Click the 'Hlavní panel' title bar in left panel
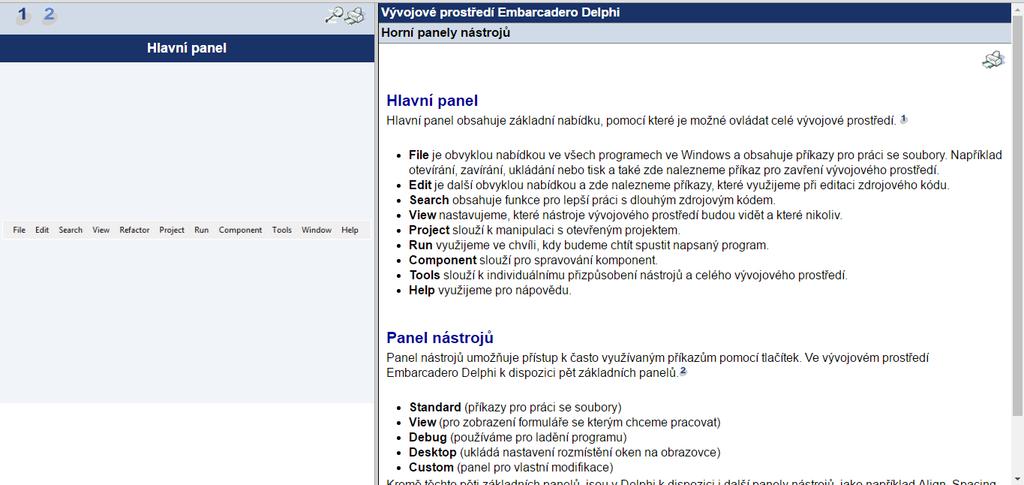1024x485 pixels. click(x=187, y=48)
